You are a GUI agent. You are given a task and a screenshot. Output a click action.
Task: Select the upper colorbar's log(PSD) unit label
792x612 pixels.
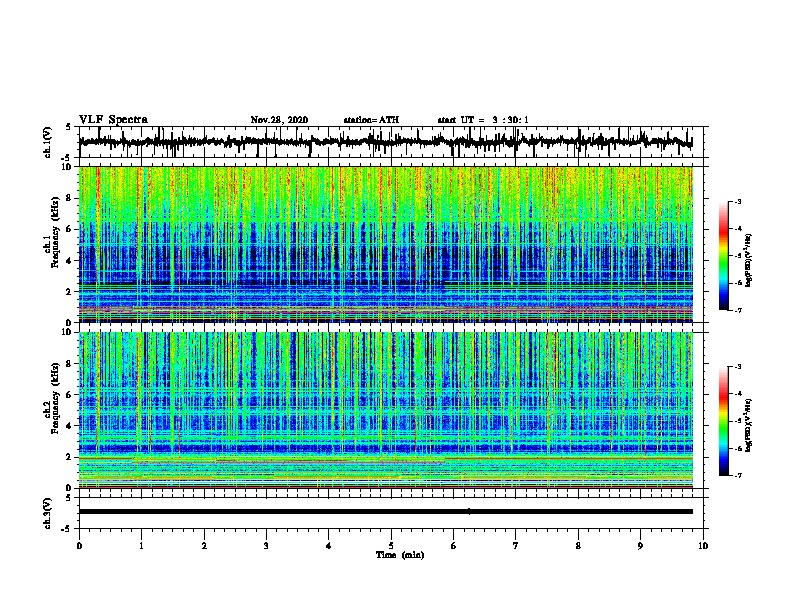tap(749, 260)
